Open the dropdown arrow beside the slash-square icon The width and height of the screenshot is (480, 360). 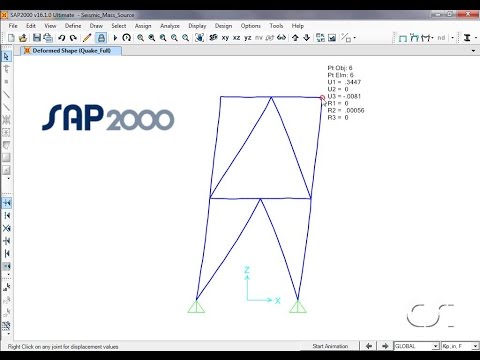click(x=354, y=38)
